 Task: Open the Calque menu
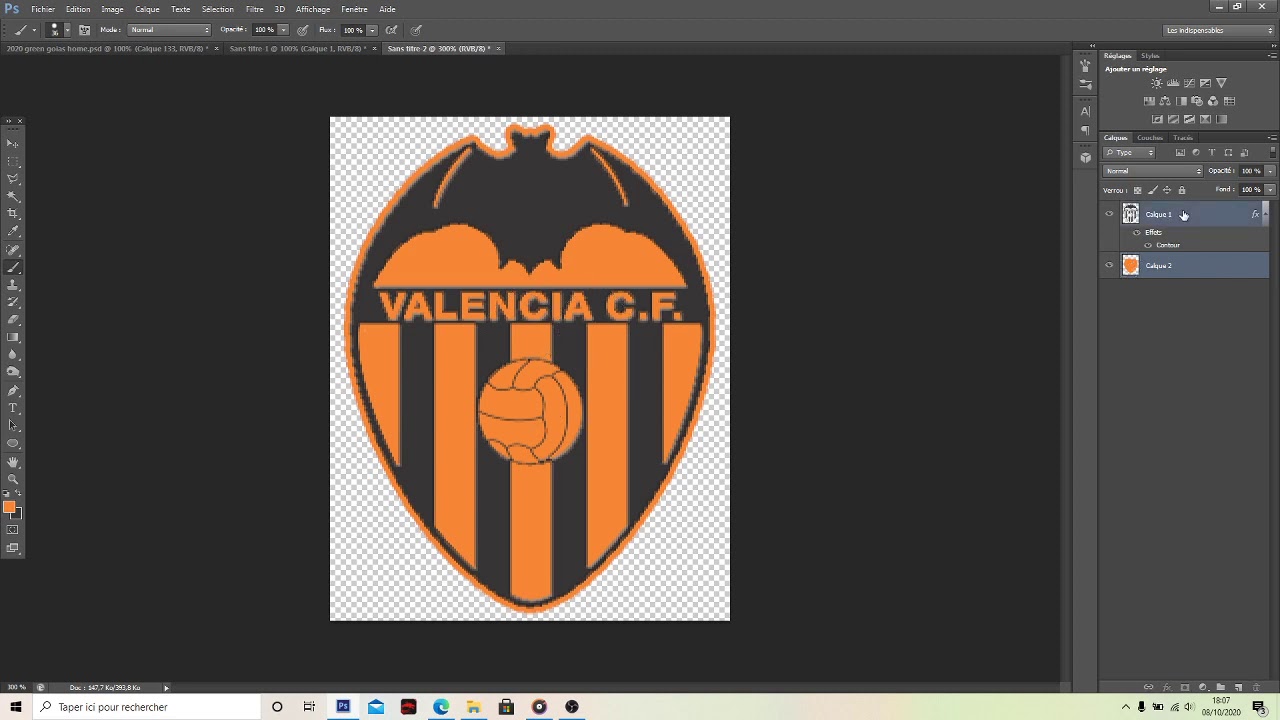pyautogui.click(x=147, y=9)
